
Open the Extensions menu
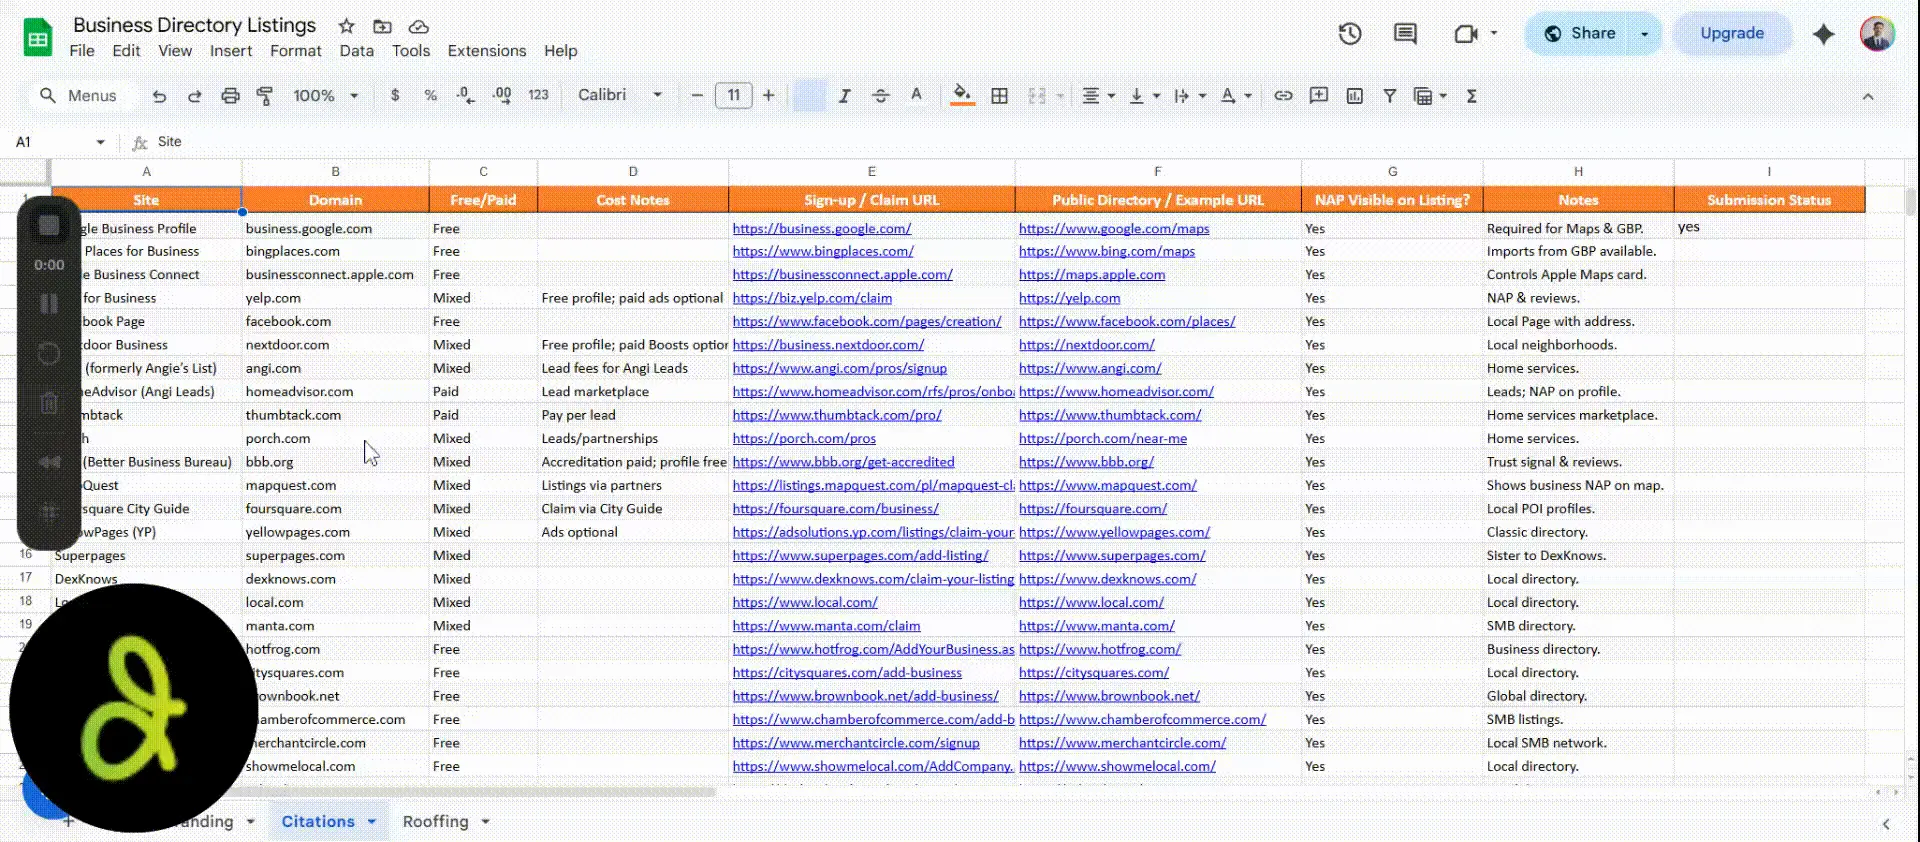[486, 51]
